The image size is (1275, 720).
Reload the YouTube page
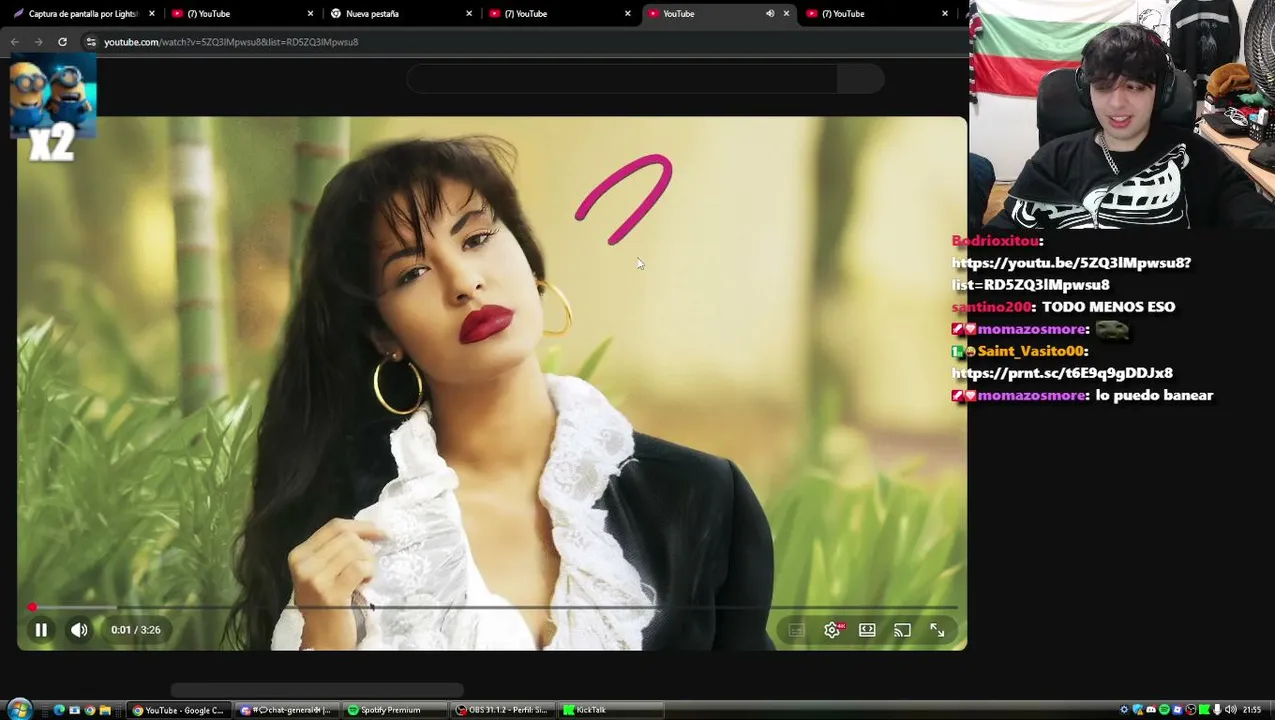point(62,42)
